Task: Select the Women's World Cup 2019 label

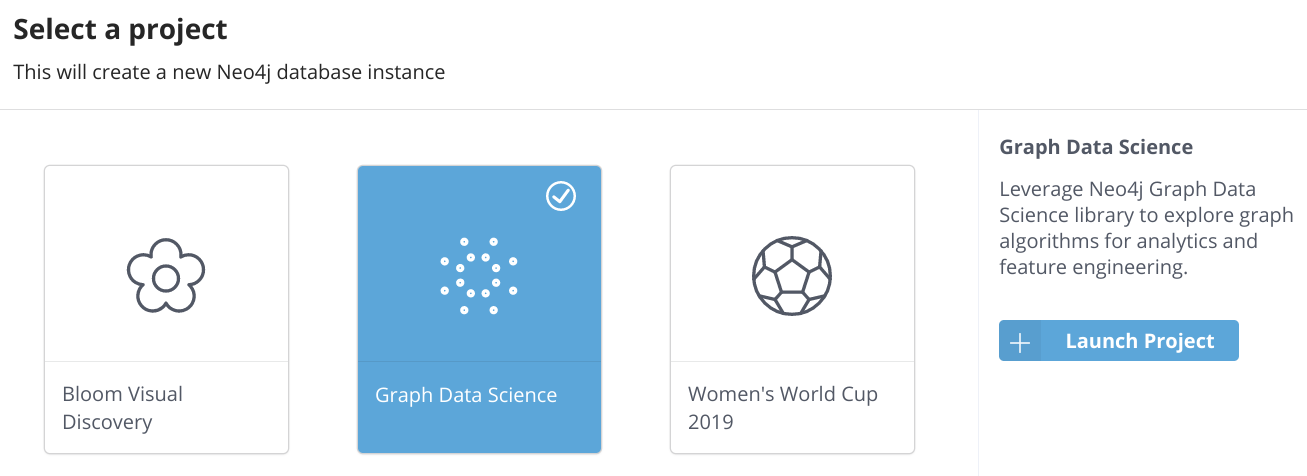Action: tap(782, 408)
